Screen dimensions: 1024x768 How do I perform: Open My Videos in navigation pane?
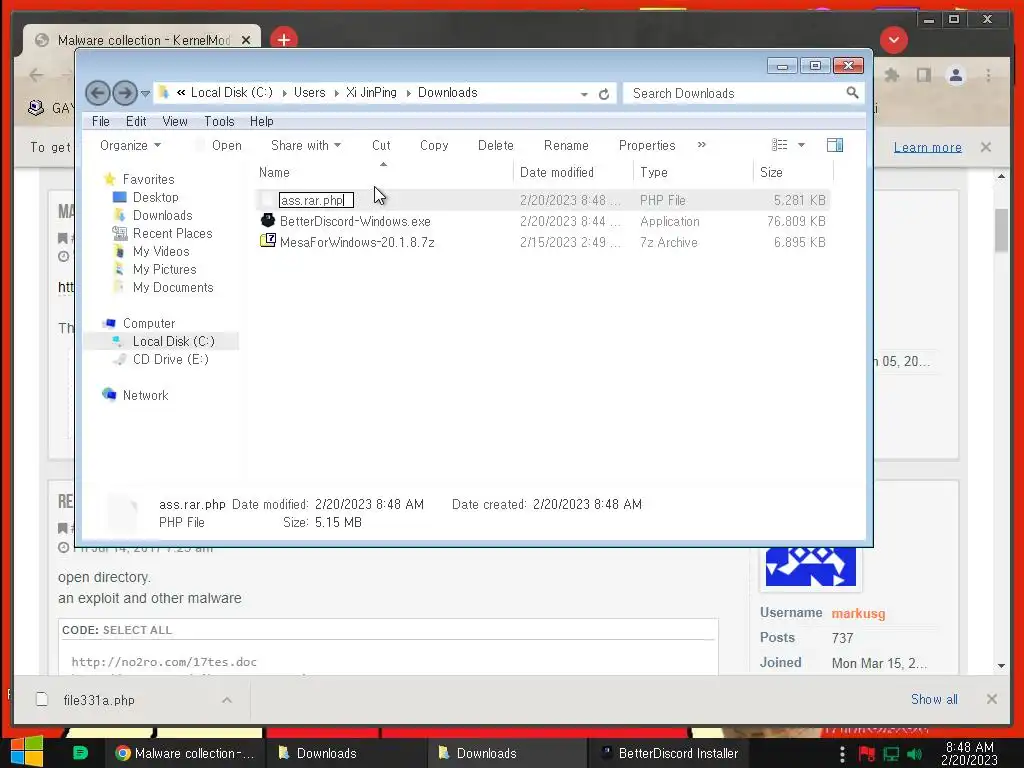coord(161,251)
